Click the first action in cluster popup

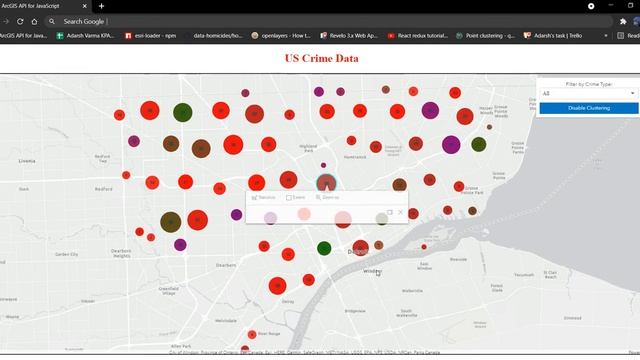click(x=264, y=198)
